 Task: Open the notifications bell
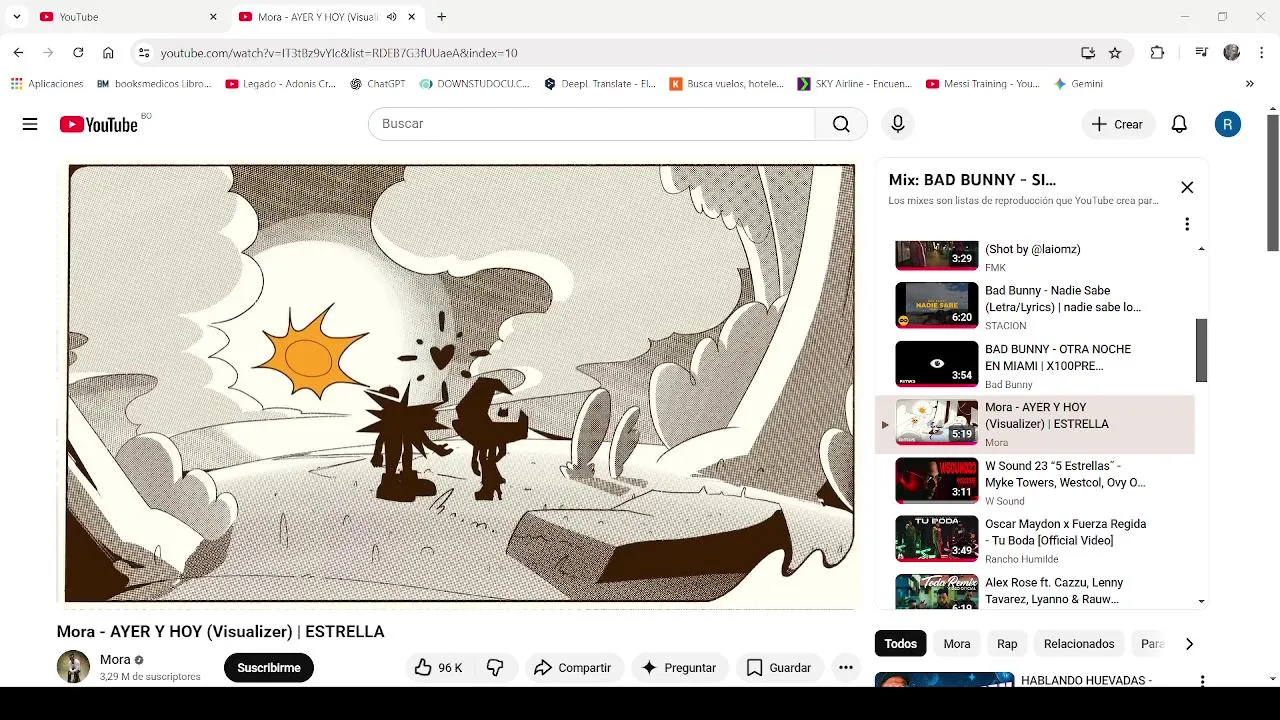point(1179,124)
